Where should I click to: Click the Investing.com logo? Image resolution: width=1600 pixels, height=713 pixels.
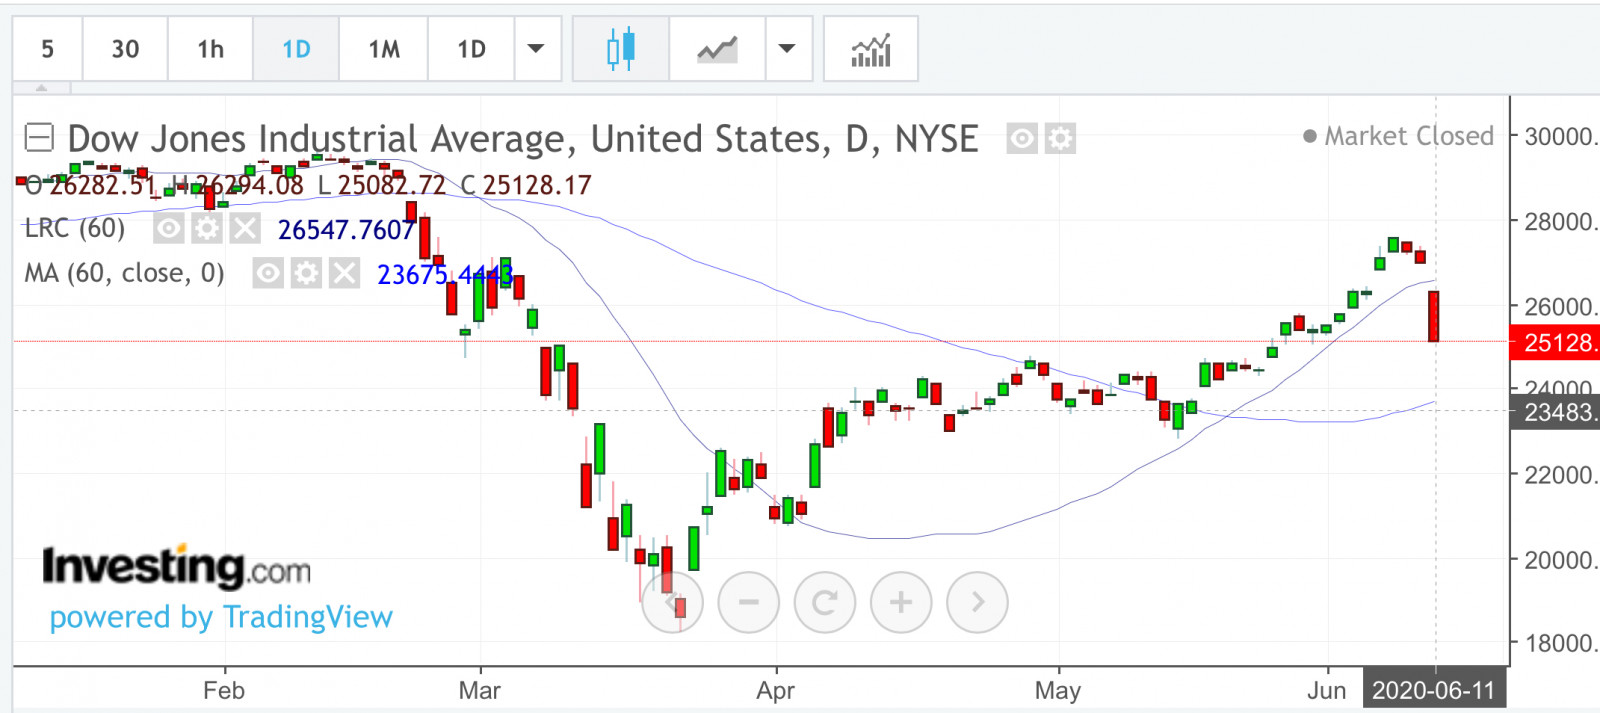coord(176,567)
